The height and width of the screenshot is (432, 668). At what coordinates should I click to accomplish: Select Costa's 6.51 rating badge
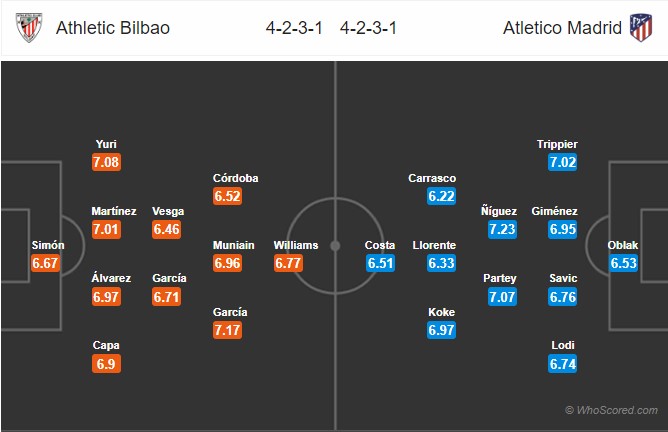[x=380, y=263]
